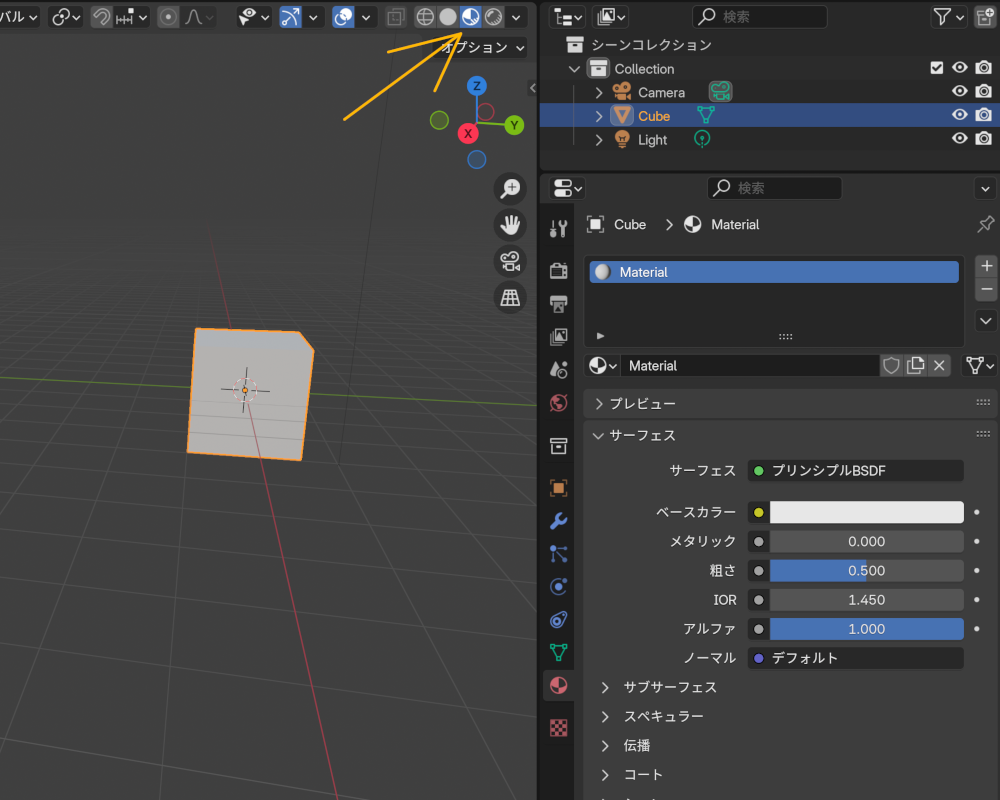The image size is (1000, 800).
Task: Toggle the Collection checkbox in the outliner
Action: [x=937, y=68]
